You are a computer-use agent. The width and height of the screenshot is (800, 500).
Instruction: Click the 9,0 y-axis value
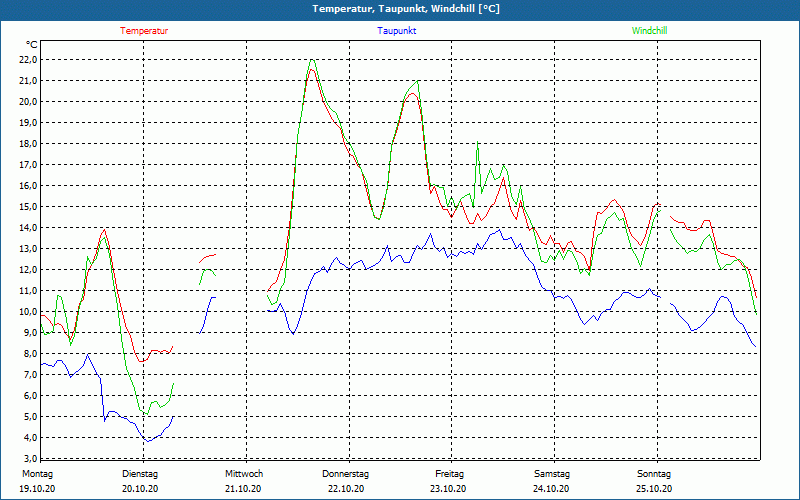pos(31,333)
